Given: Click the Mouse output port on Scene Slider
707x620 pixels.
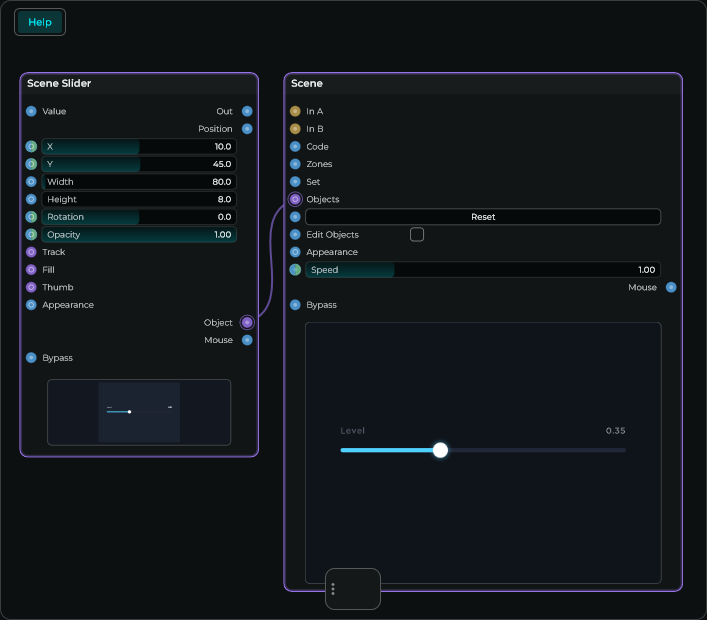Looking at the screenshot, I should pos(247,340).
